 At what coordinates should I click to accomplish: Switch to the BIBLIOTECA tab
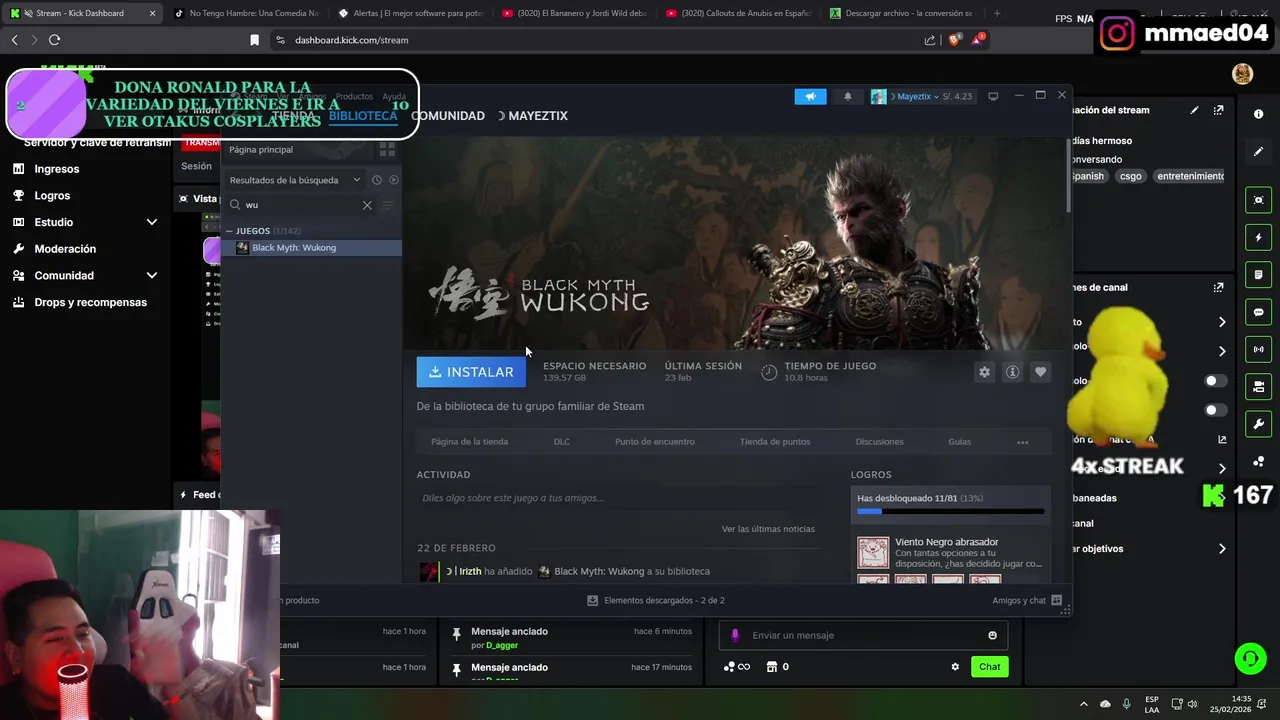pyautogui.click(x=363, y=116)
